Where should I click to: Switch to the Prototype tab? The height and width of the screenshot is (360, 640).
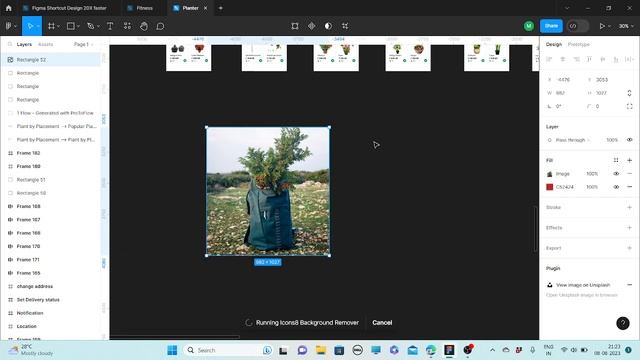[578, 44]
